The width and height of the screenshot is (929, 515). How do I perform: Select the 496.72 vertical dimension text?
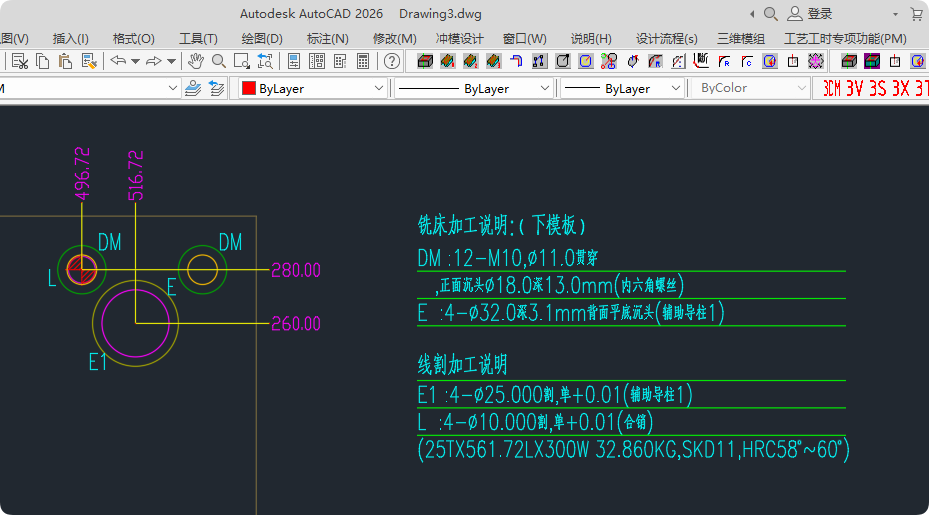click(x=82, y=173)
